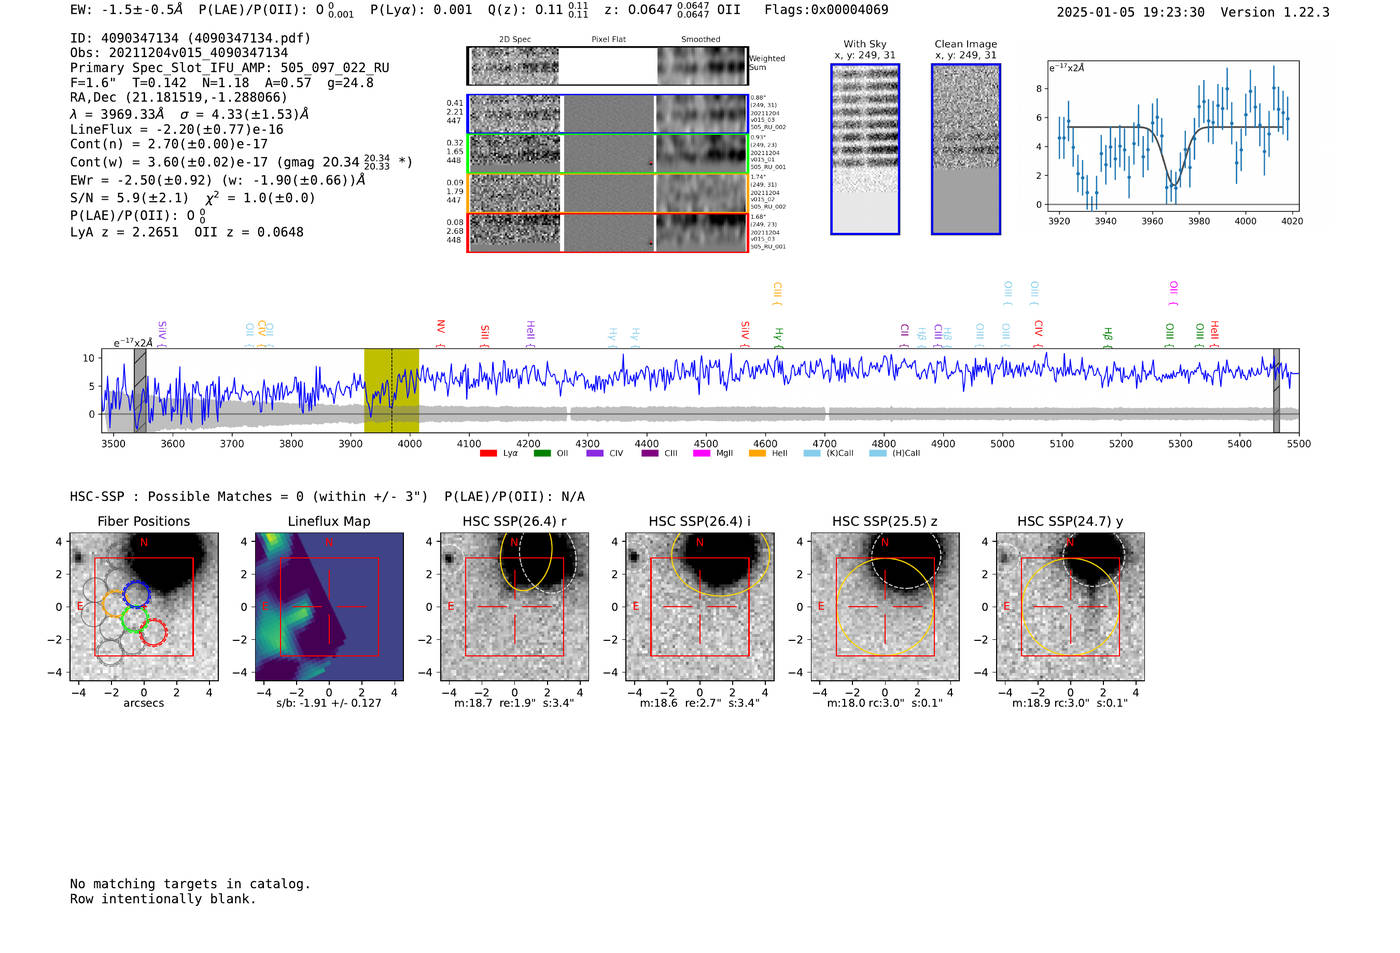The image size is (1400, 953).
Task: Select the Weighted Sum 2D spectrum strip
Action: pyautogui.click(x=608, y=66)
